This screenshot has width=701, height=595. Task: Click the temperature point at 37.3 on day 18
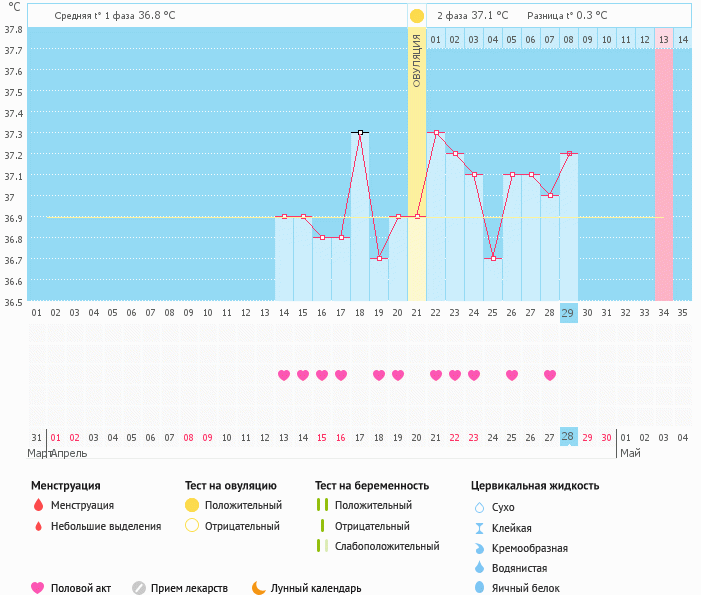[360, 132]
